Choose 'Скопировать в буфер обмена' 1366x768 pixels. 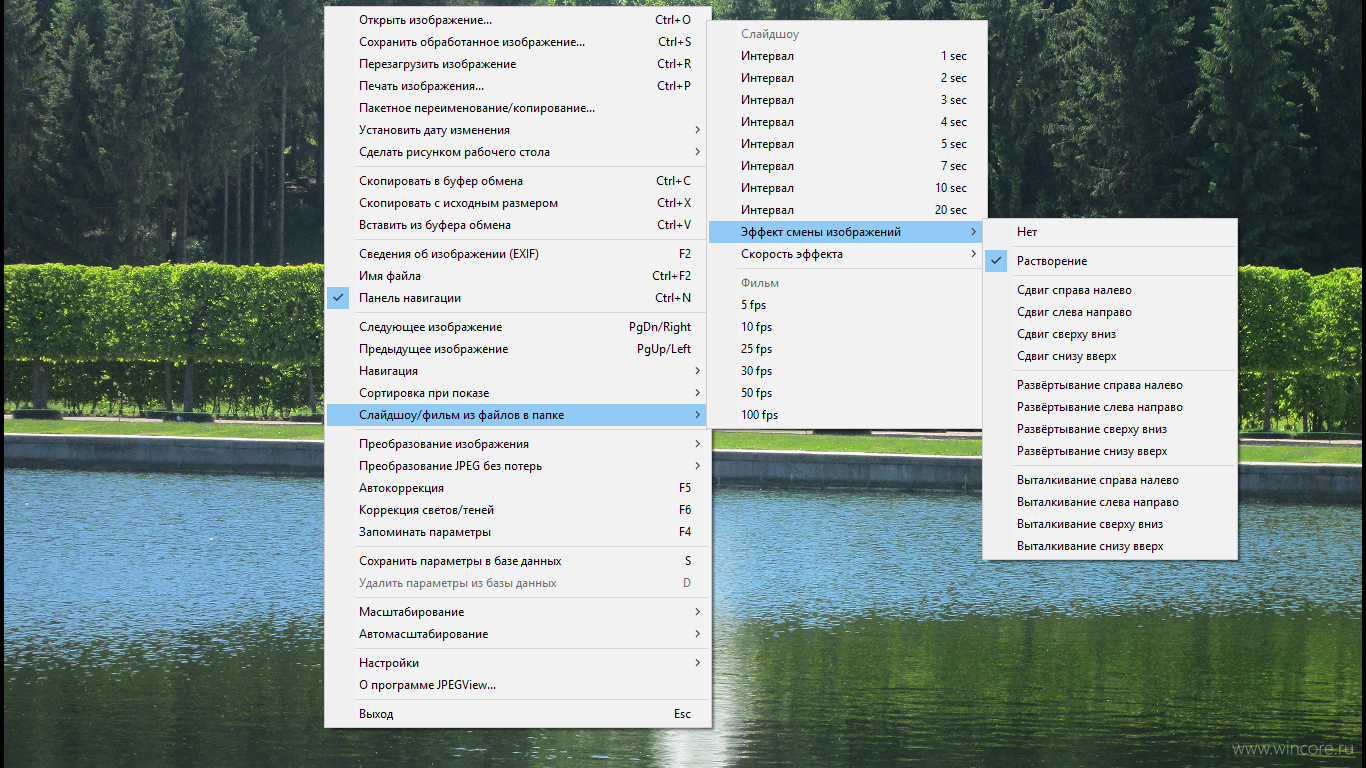(x=517, y=181)
